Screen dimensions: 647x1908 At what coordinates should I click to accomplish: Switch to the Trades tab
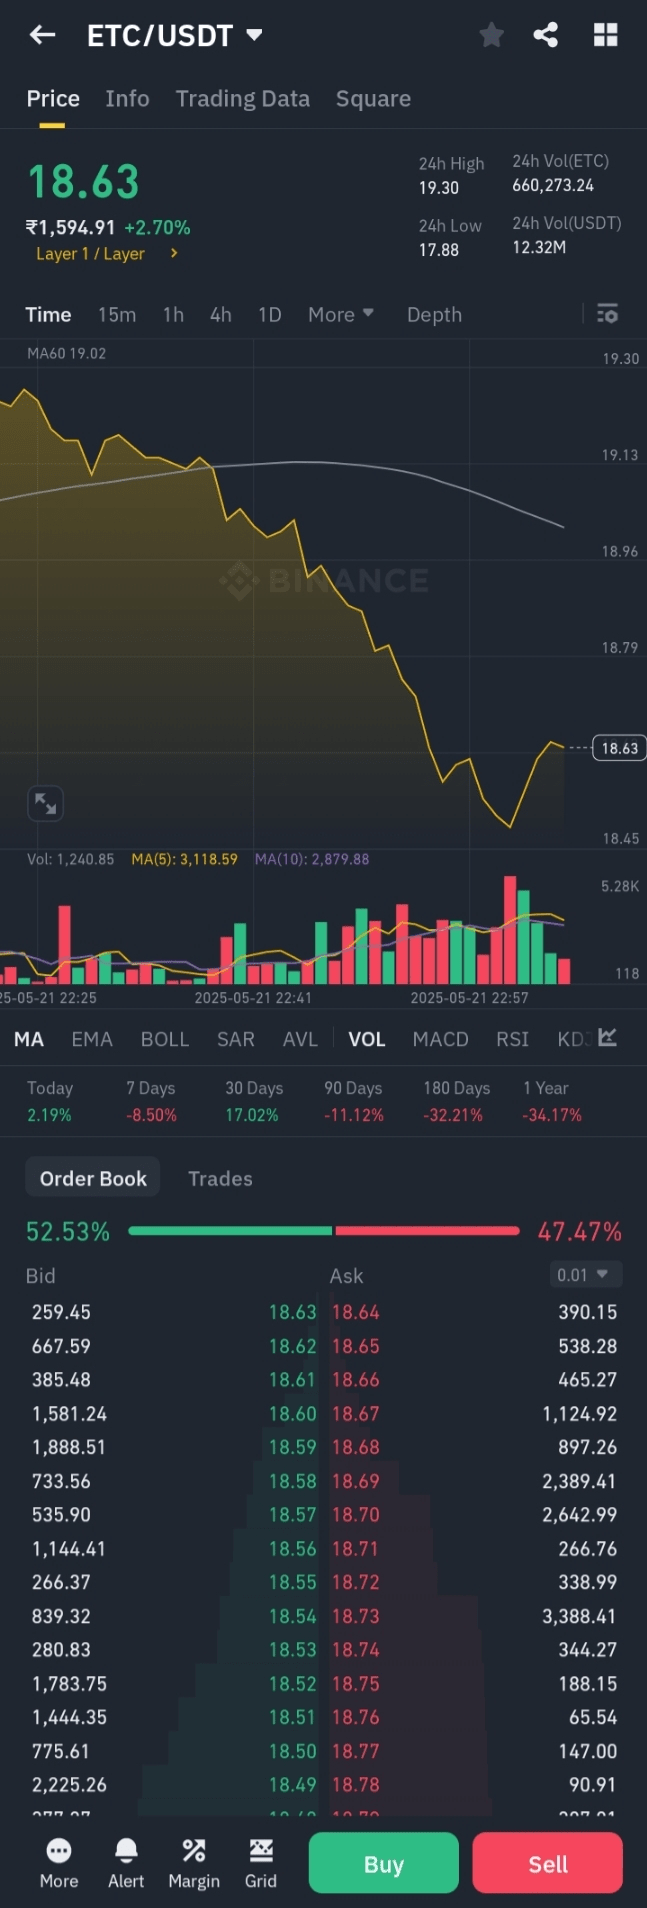(220, 1178)
